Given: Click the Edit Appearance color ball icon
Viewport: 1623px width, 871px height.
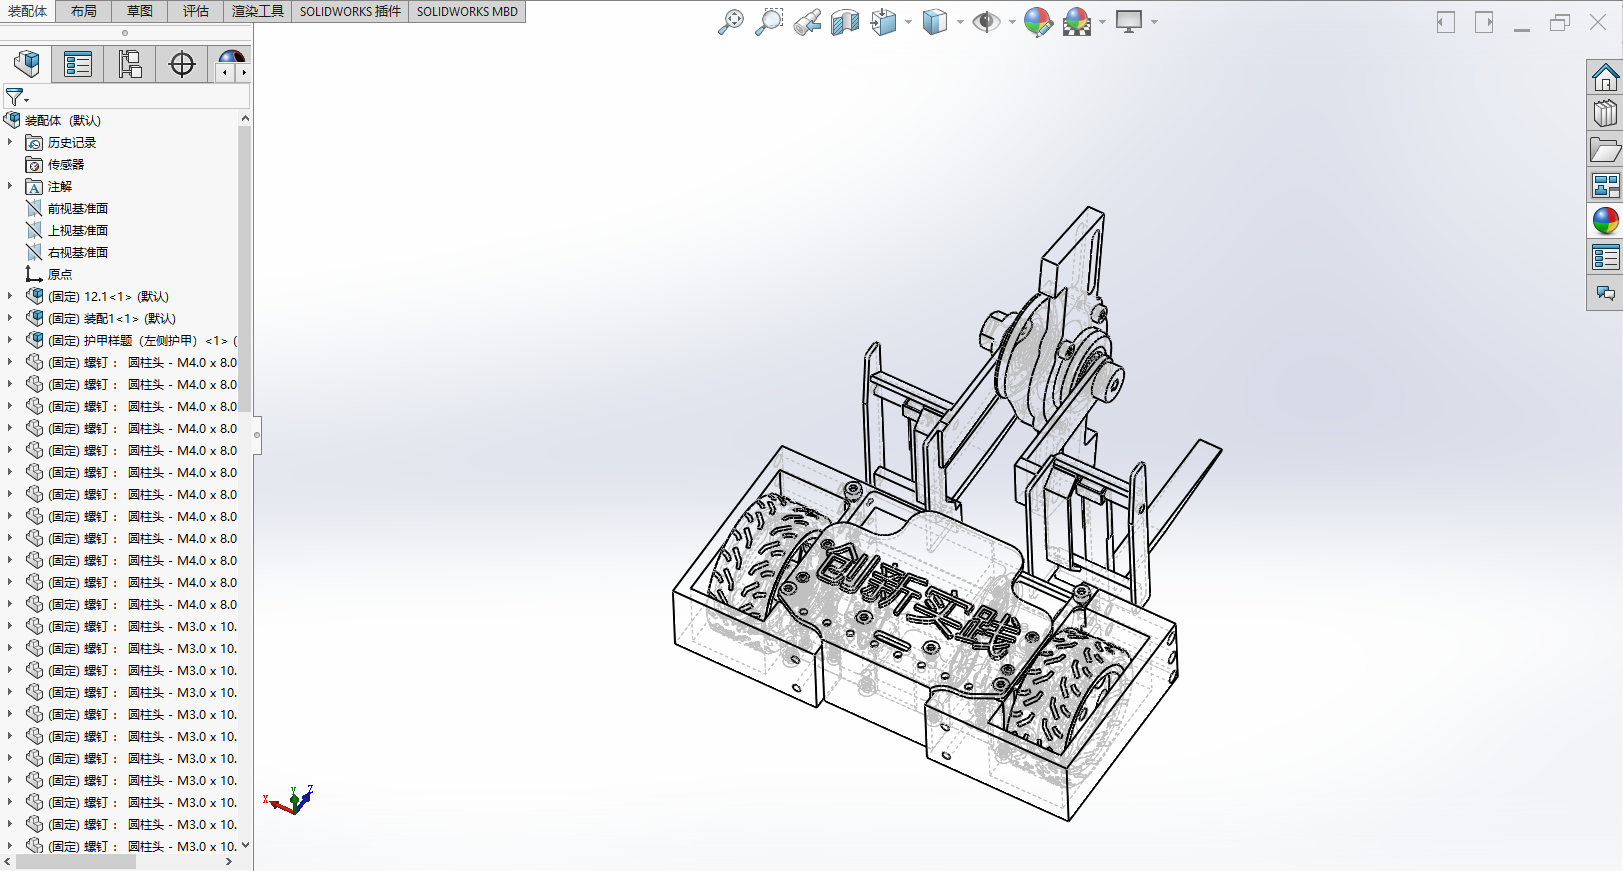Looking at the screenshot, I should [1038, 21].
